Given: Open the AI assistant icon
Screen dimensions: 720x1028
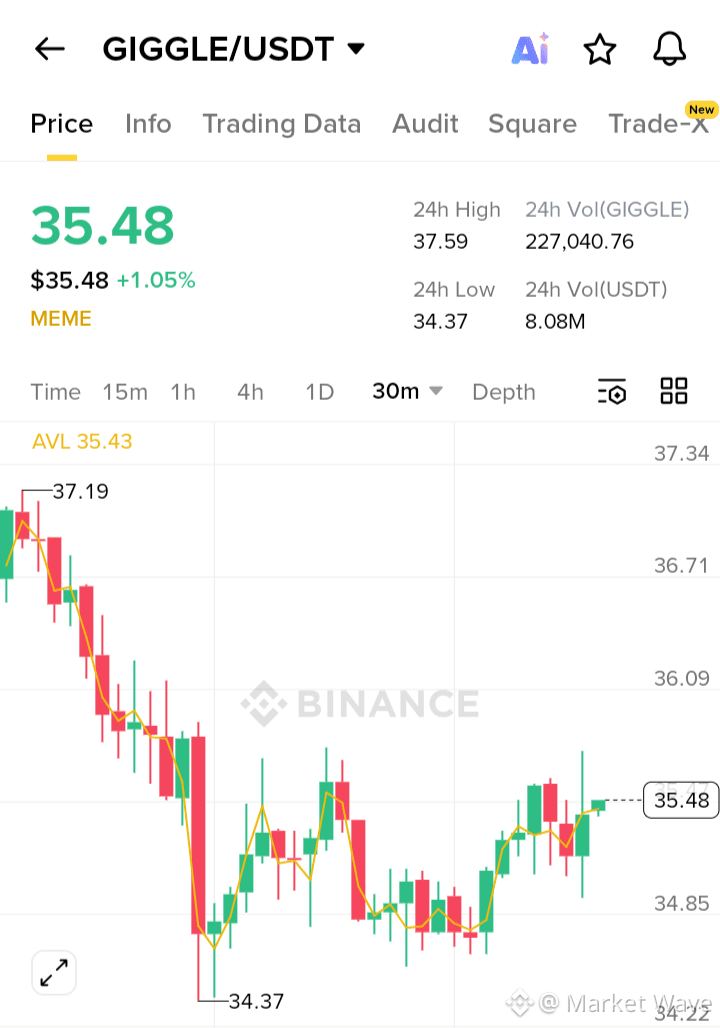Looking at the screenshot, I should coord(530,49).
